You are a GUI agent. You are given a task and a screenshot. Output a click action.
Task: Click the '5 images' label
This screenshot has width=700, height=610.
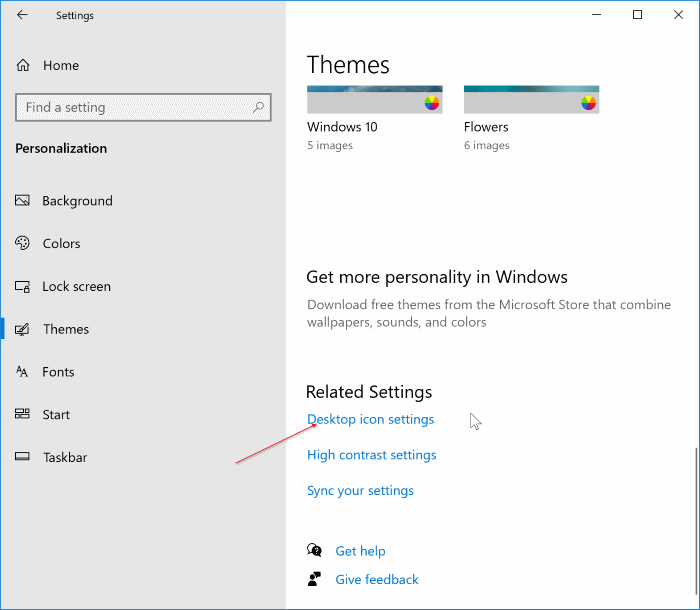pyautogui.click(x=329, y=146)
